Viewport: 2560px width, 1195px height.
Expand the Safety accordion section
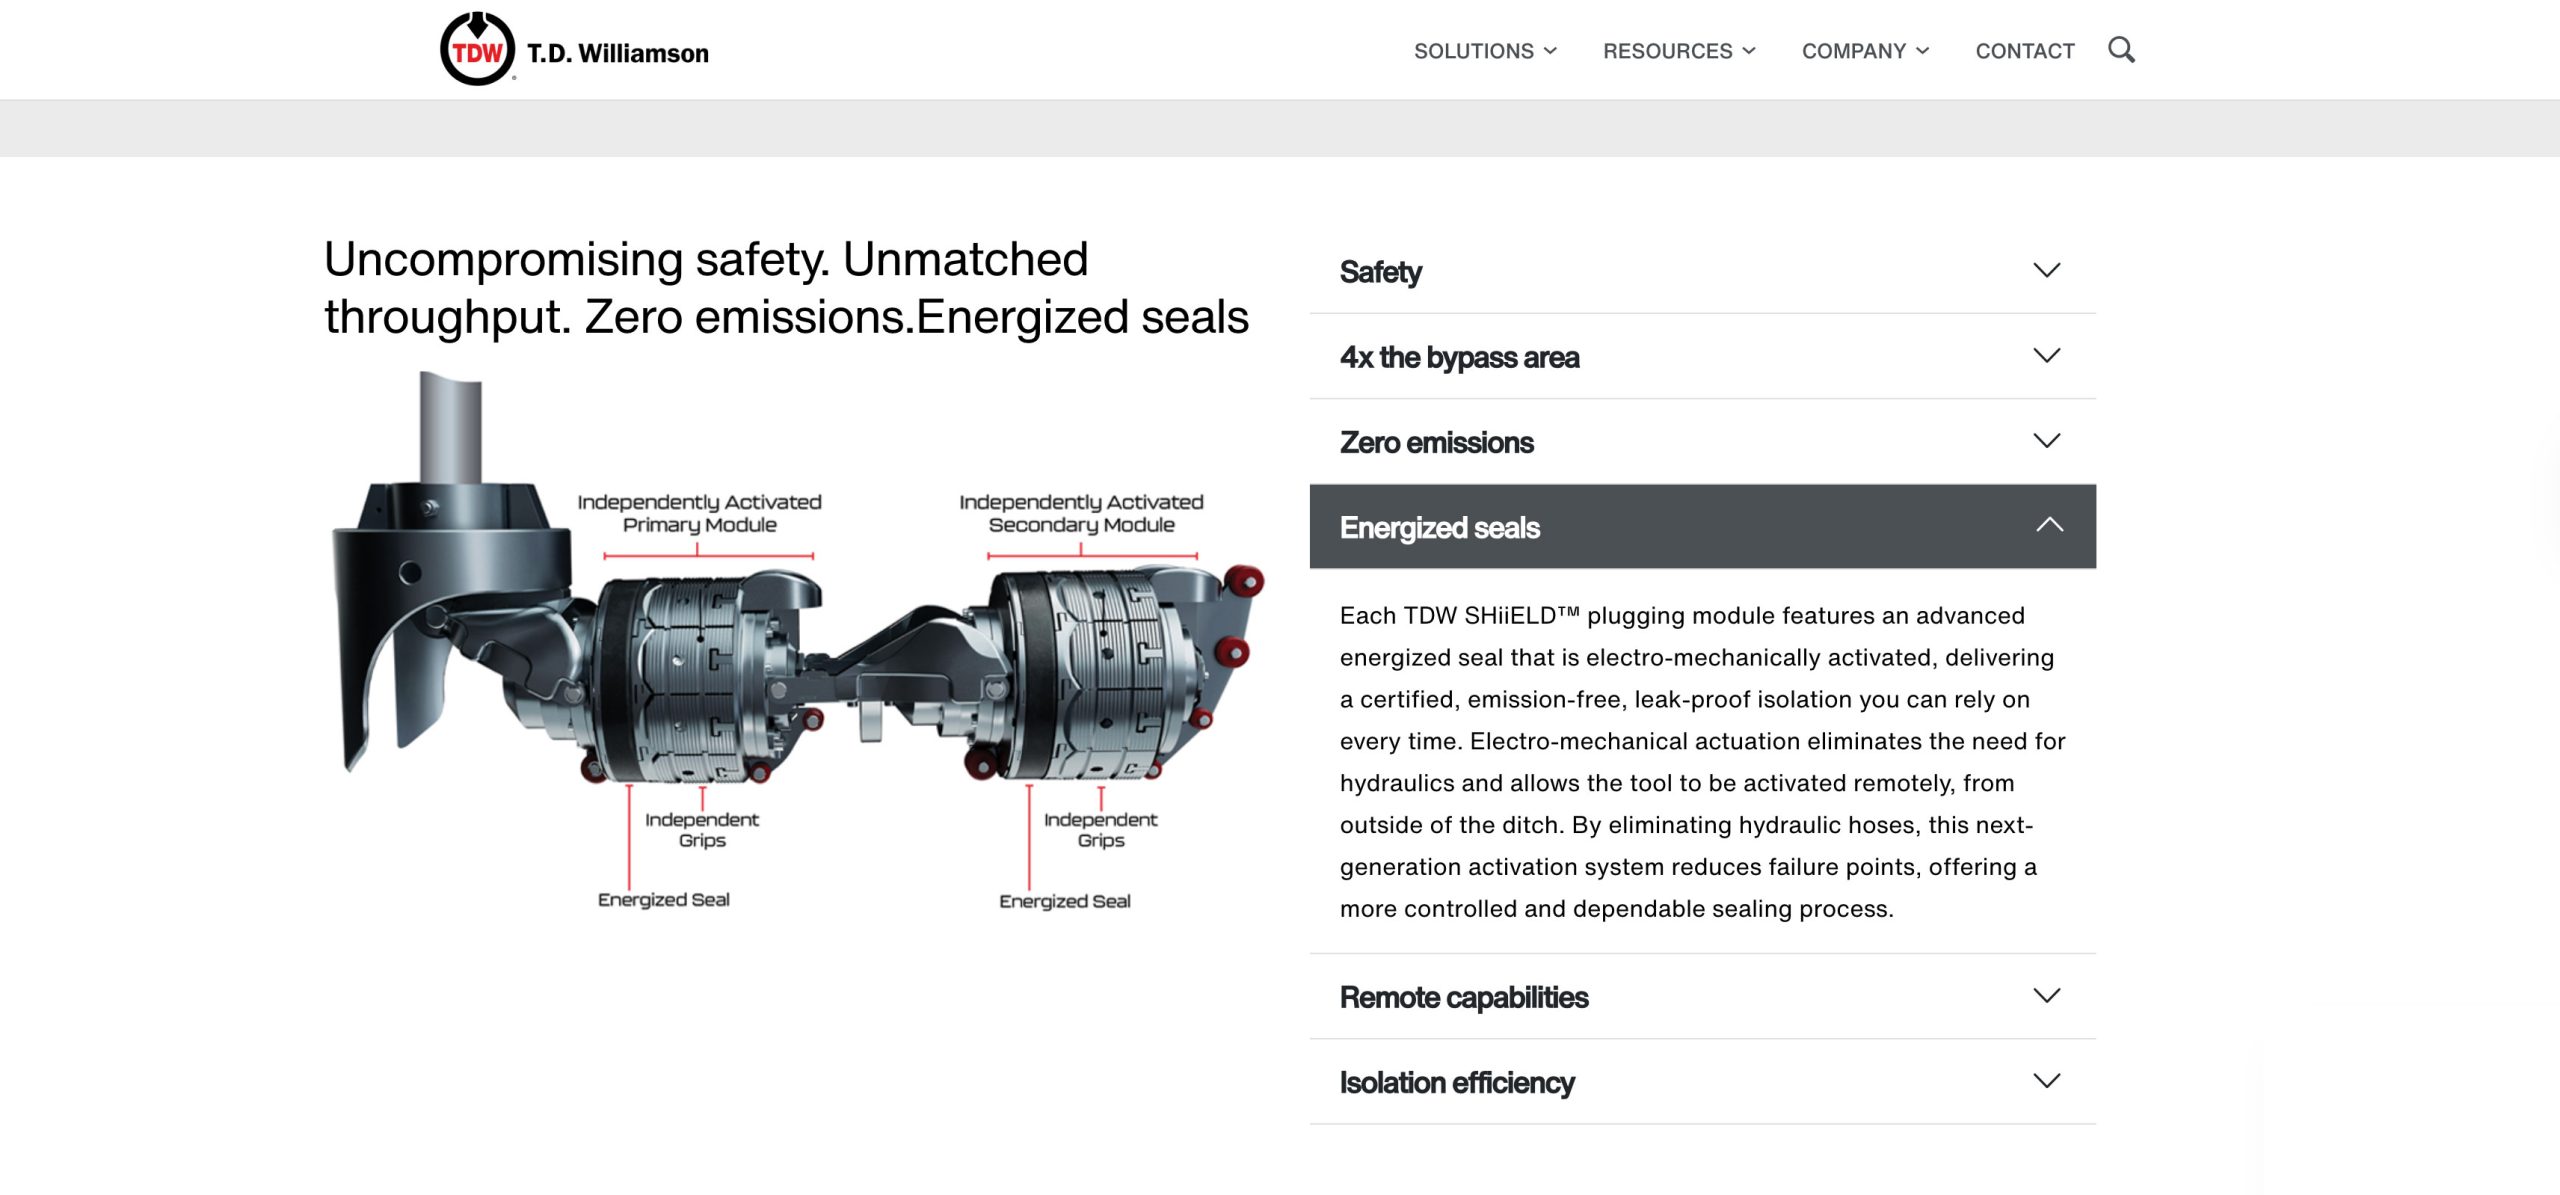[1702, 271]
